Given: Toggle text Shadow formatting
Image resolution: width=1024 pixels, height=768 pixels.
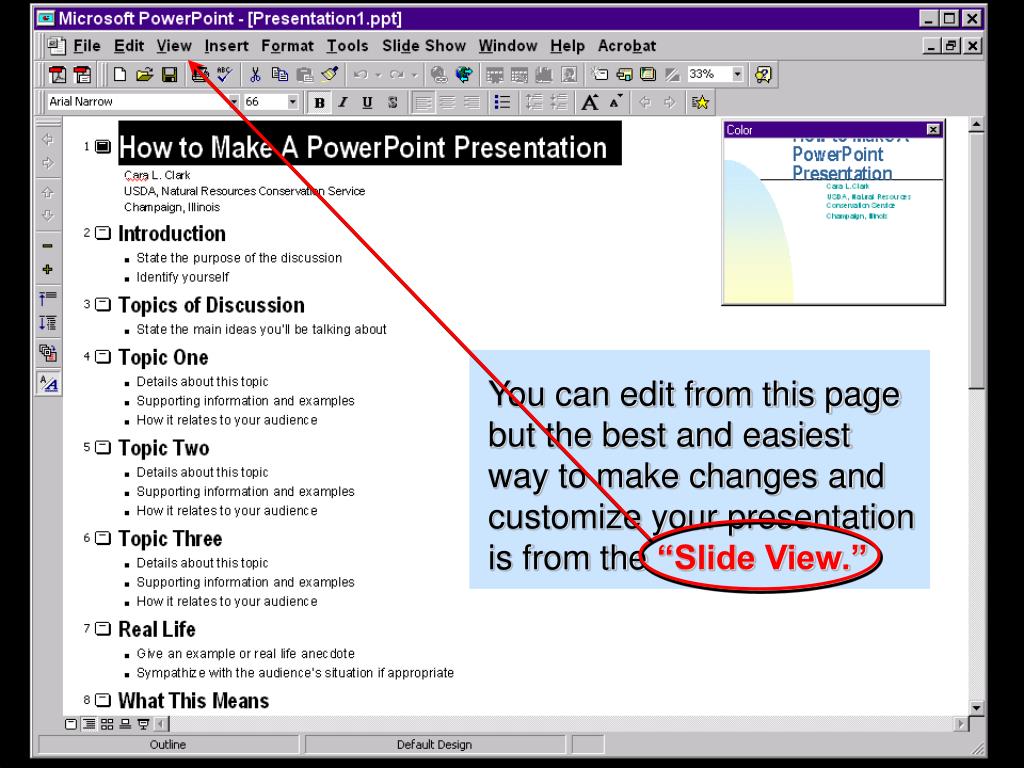Looking at the screenshot, I should [392, 103].
